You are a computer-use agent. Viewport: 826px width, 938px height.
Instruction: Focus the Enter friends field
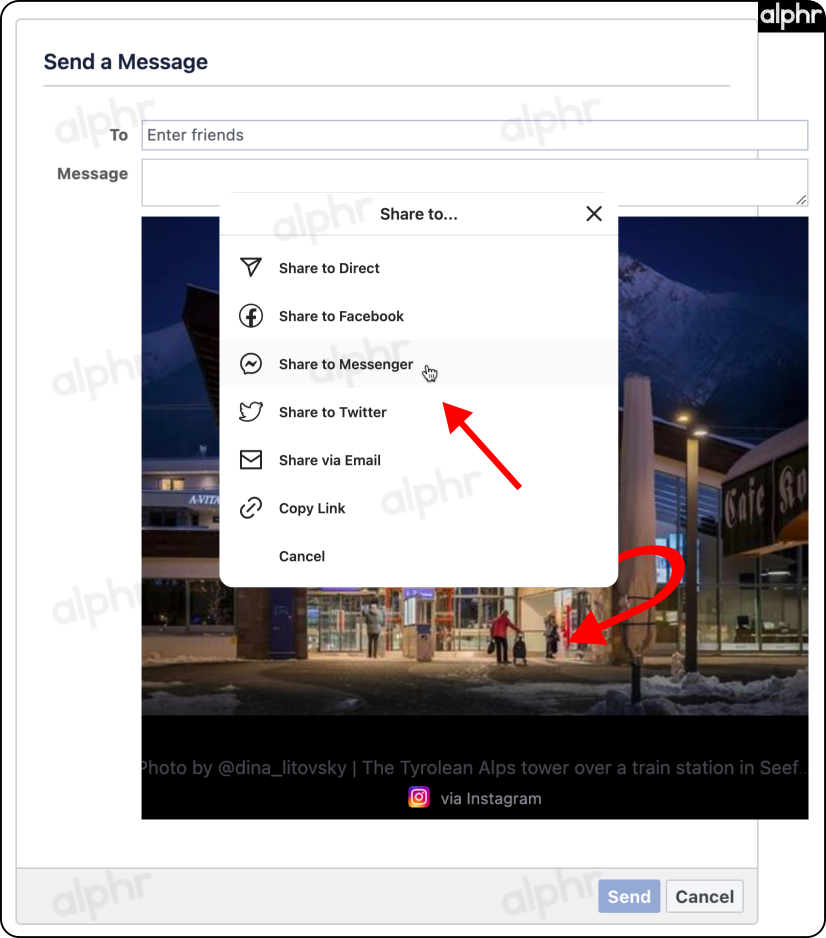[474, 135]
